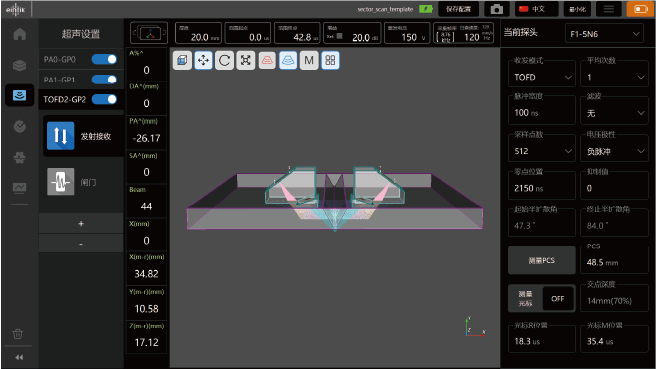
Task: Click the plus add-group button
Action: pos(81,223)
